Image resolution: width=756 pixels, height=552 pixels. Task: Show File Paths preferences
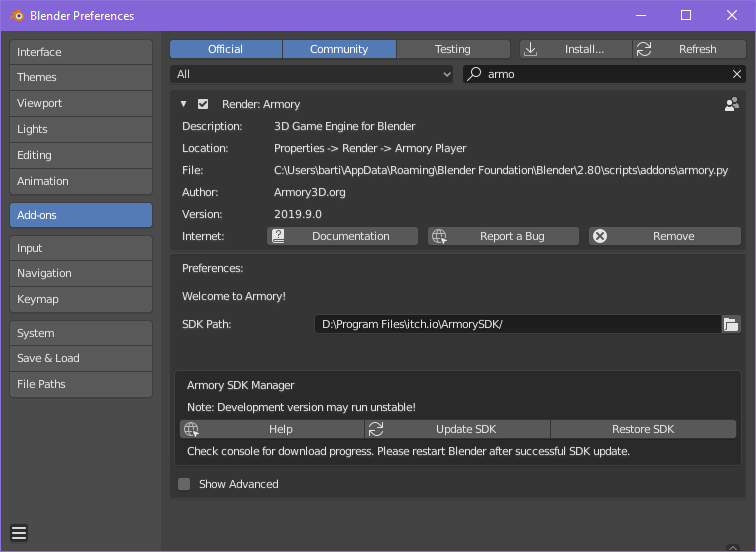[81, 384]
